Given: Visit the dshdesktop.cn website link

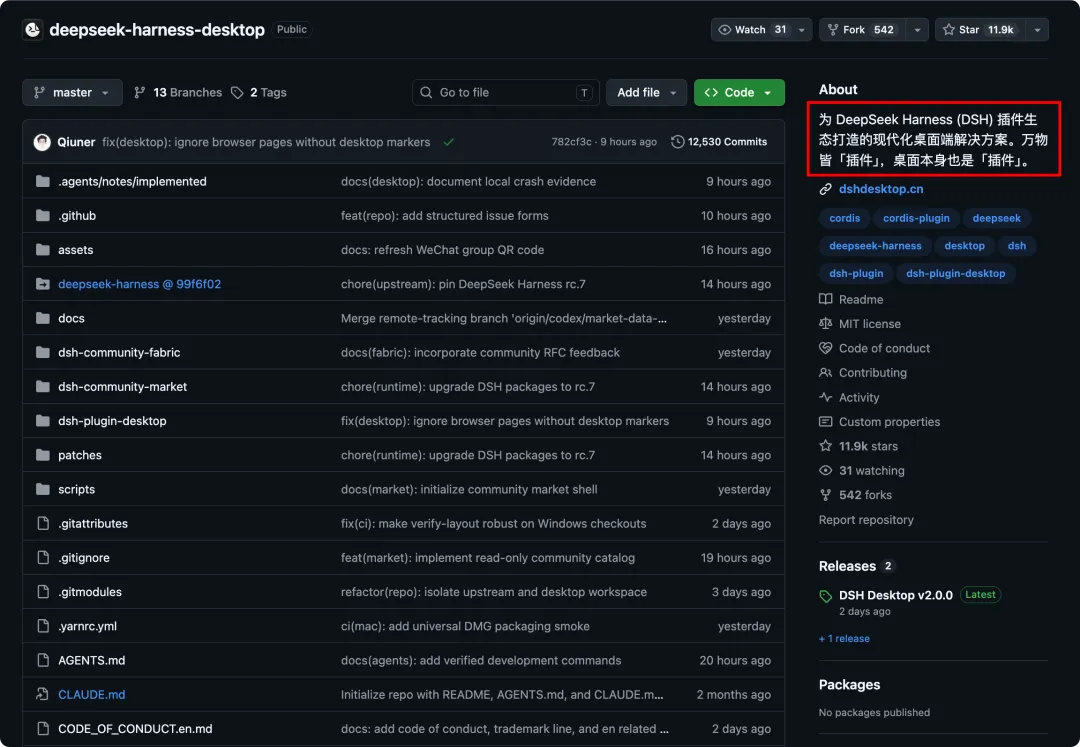Looking at the screenshot, I should click(x=881, y=189).
